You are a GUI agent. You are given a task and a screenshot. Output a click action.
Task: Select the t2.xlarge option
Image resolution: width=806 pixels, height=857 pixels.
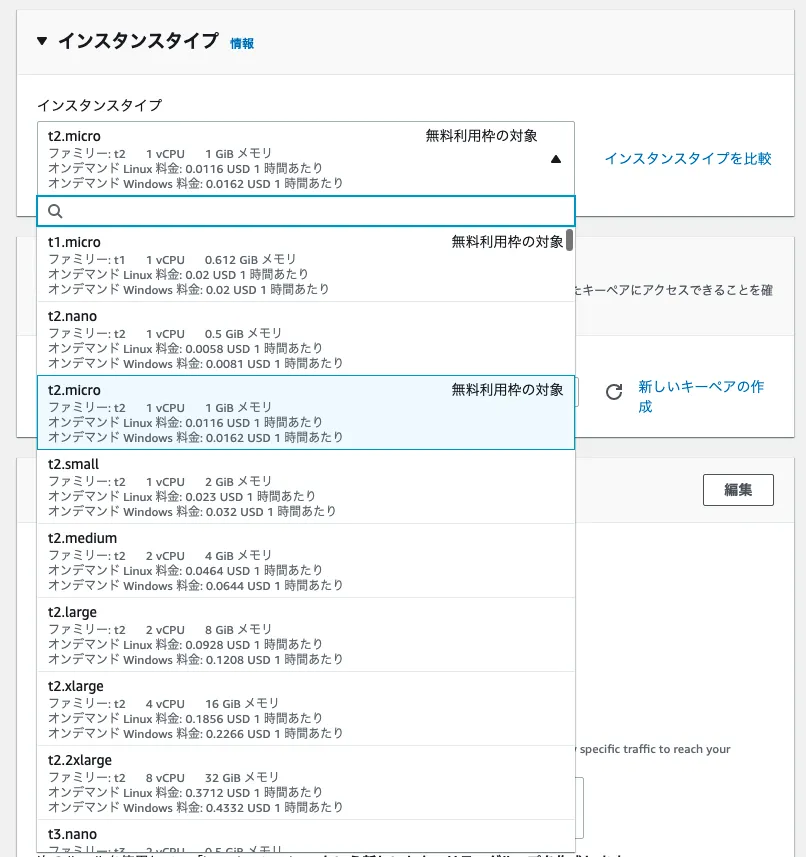pyautogui.click(x=306, y=709)
